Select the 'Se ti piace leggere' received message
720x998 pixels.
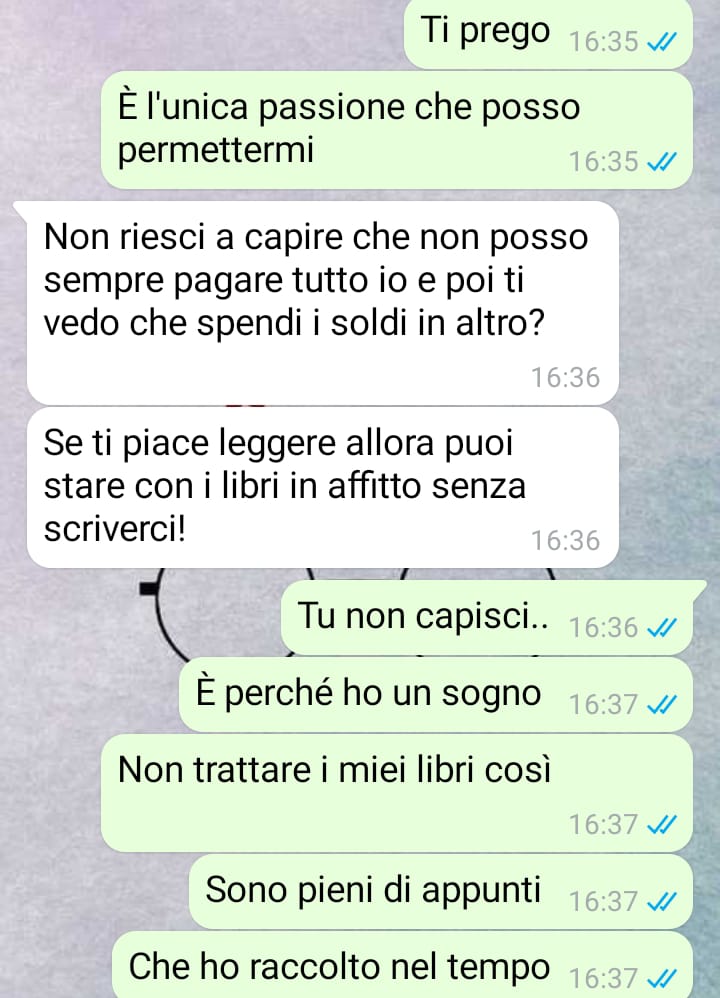click(323, 488)
